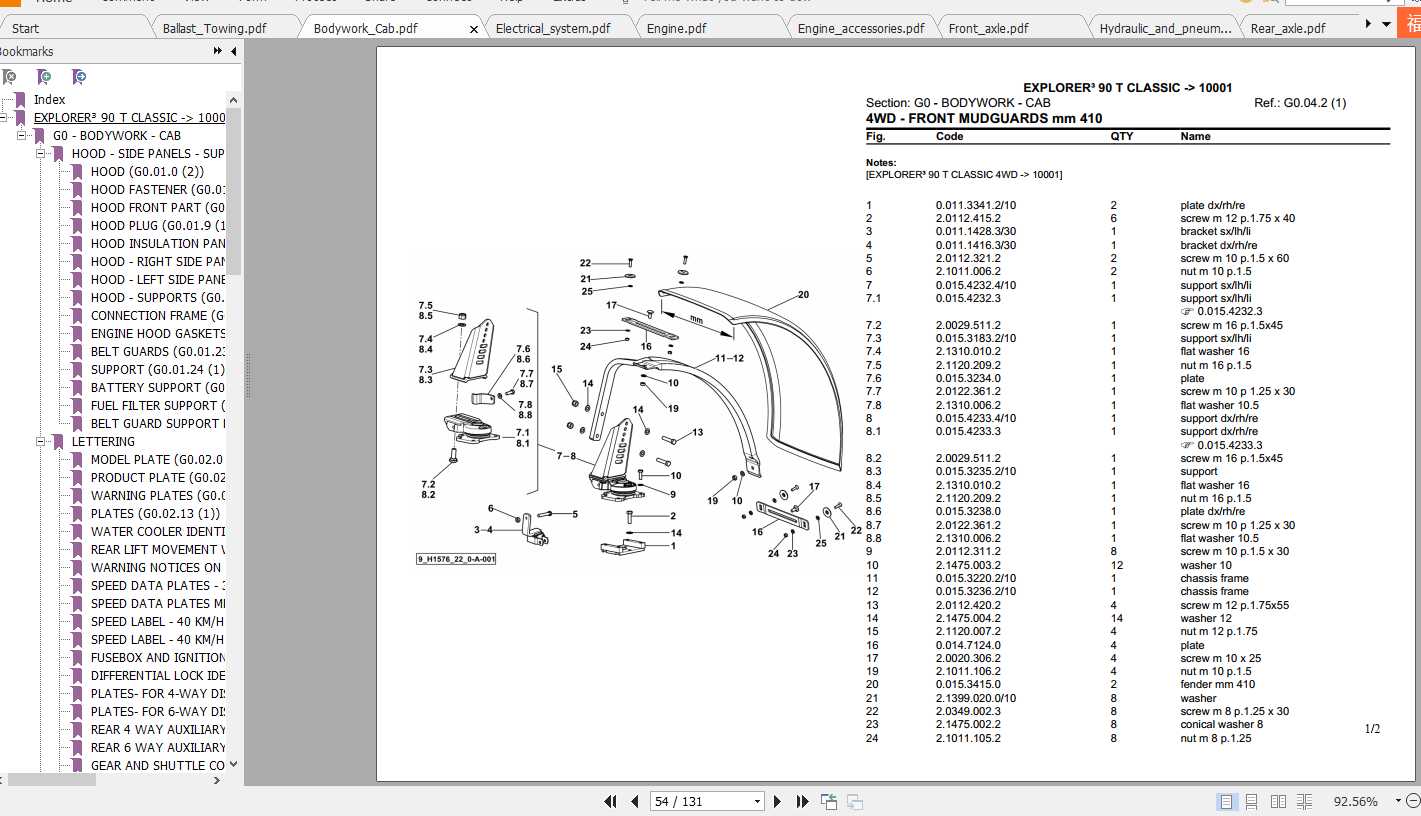Select continuous page scrolling layout mode
Viewport: 1421px width, 816px height.
(1251, 801)
